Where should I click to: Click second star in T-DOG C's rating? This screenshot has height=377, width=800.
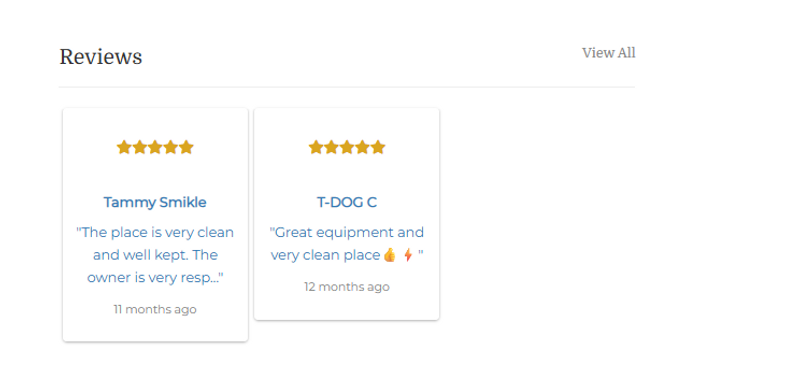pyautogui.click(x=331, y=147)
